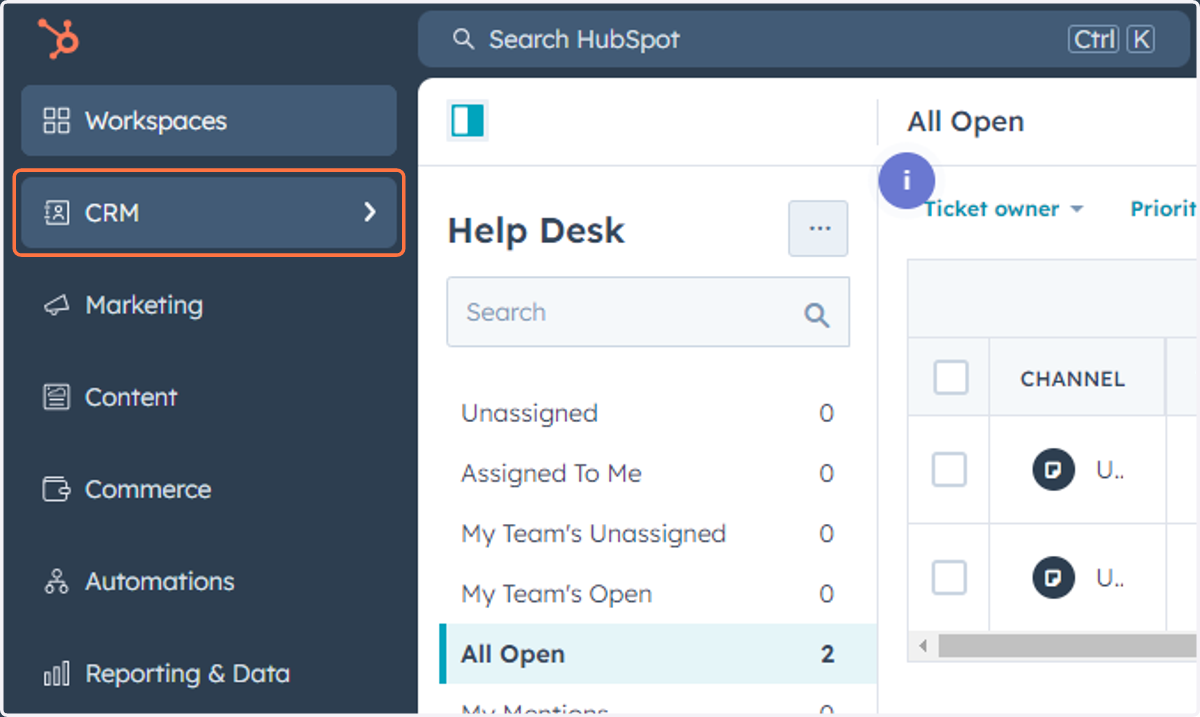This screenshot has height=717, width=1200.
Task: Click the Help Desk heading
Action: 536,230
